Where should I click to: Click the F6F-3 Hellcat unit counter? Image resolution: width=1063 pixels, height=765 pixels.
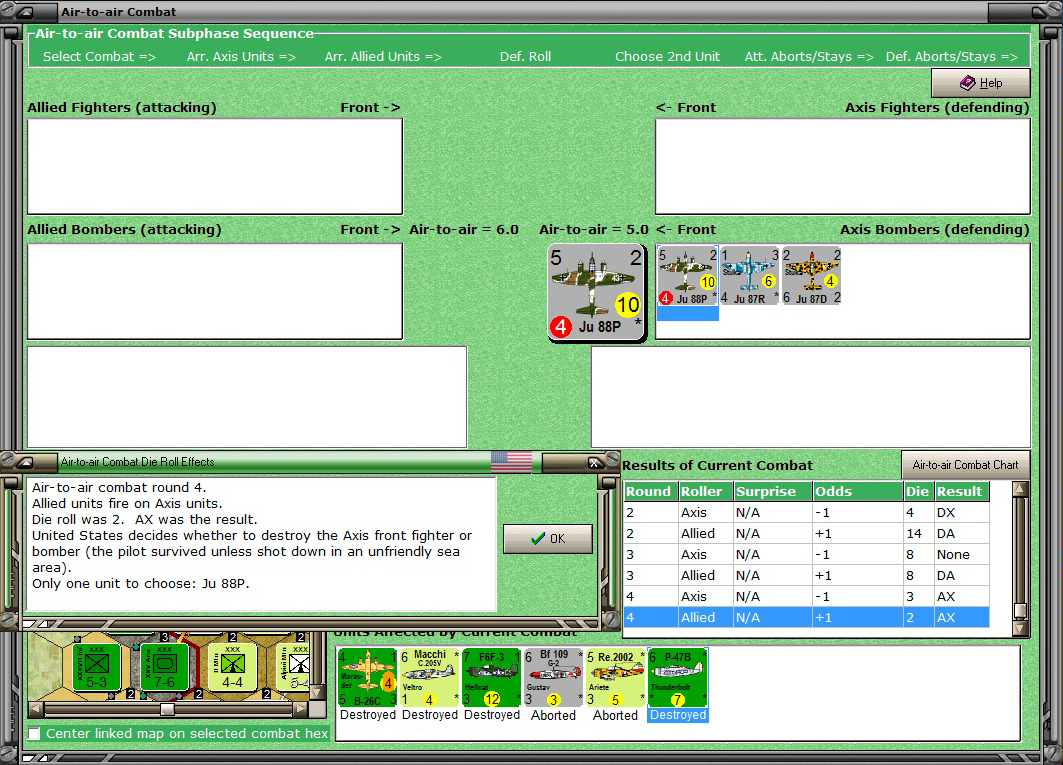tap(492, 678)
